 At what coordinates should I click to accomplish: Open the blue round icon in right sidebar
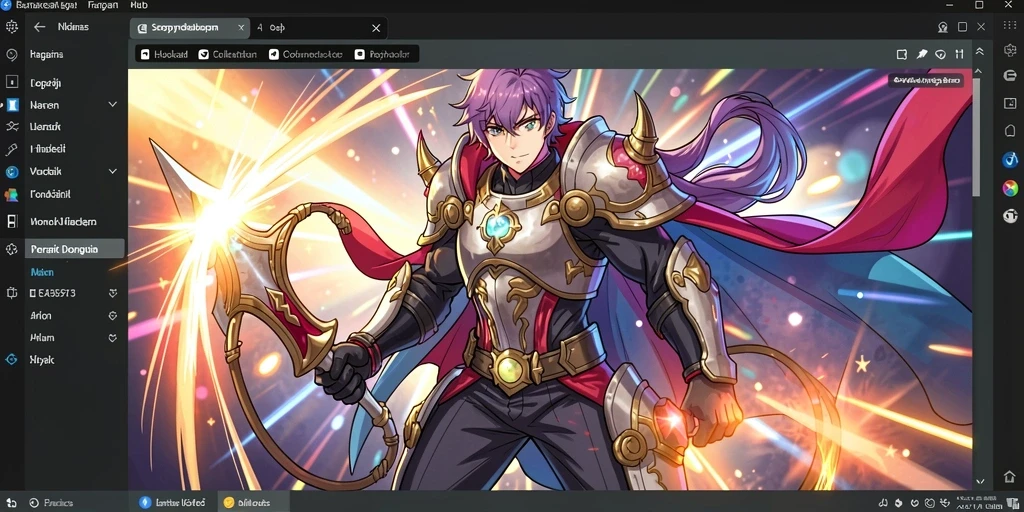(x=1010, y=159)
